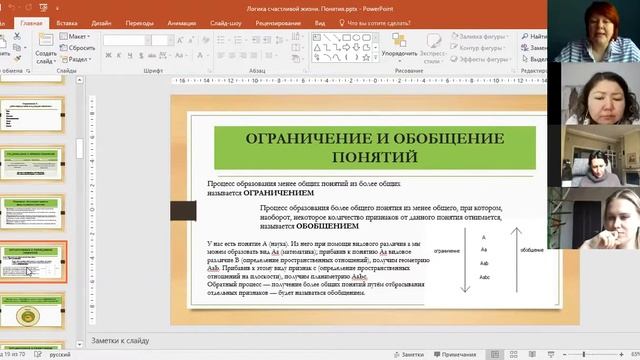Click the Italic К formatting icon
This screenshot has height=360, width=640.
[119, 55]
